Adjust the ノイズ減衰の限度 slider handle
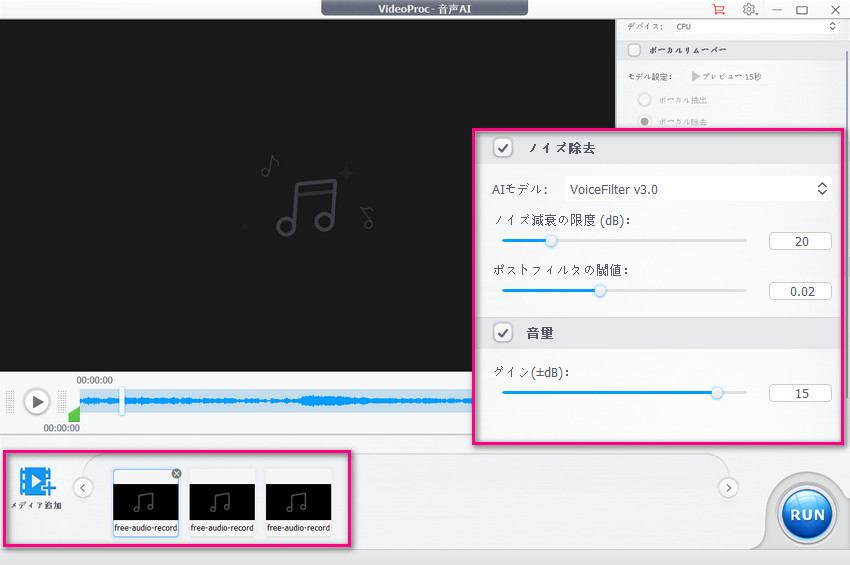The height and width of the screenshot is (565, 850). point(551,241)
